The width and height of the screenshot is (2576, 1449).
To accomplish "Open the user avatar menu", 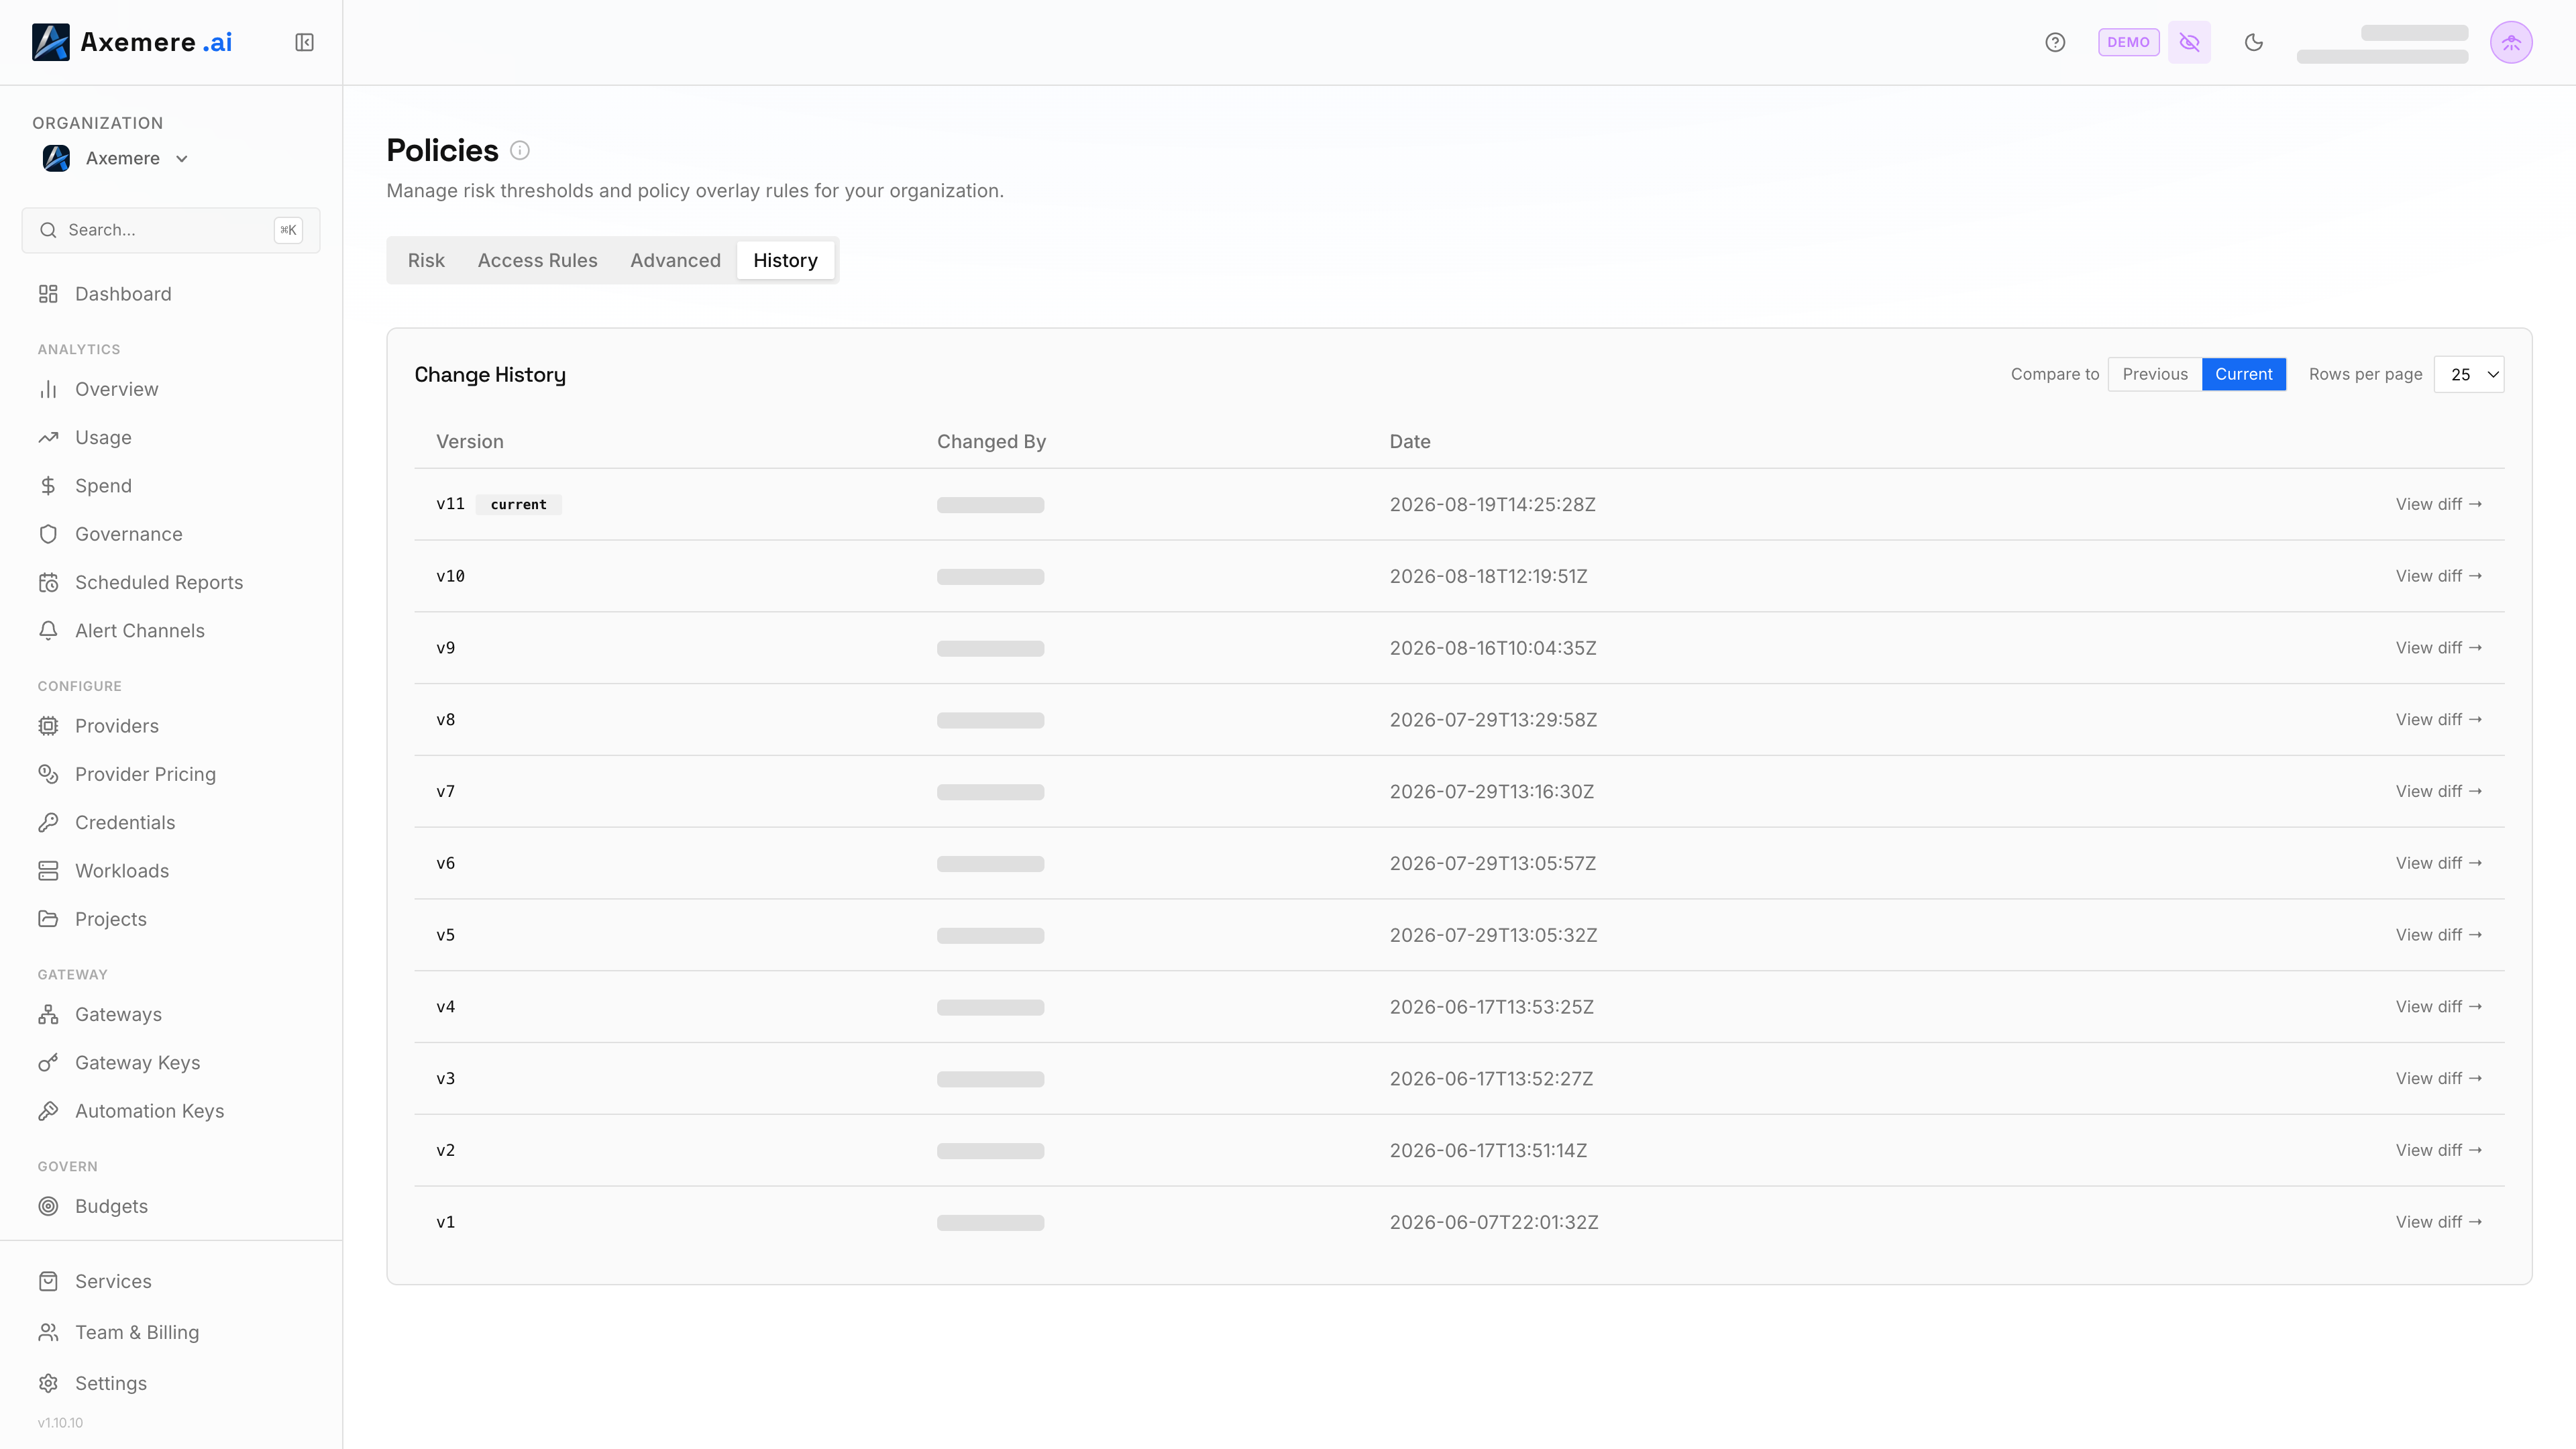I will point(2511,42).
